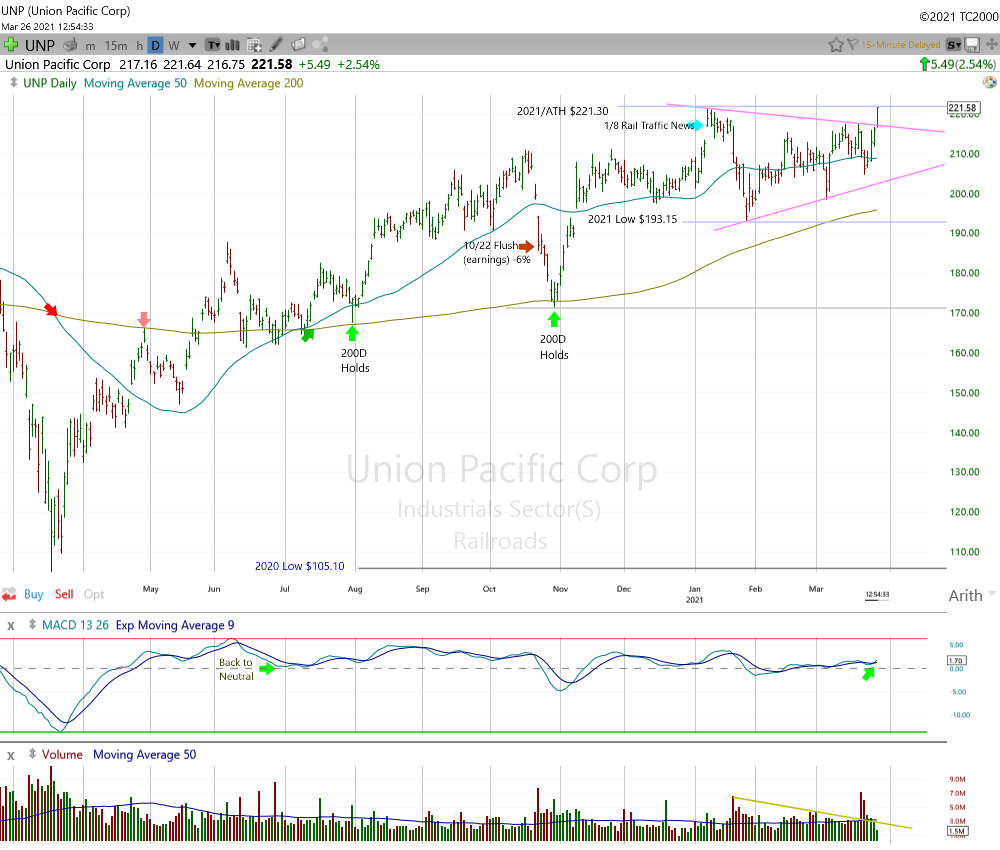The height and width of the screenshot is (850, 1000).
Task: Click the '2021/ATH $221.30' annotation
Action: click(562, 111)
